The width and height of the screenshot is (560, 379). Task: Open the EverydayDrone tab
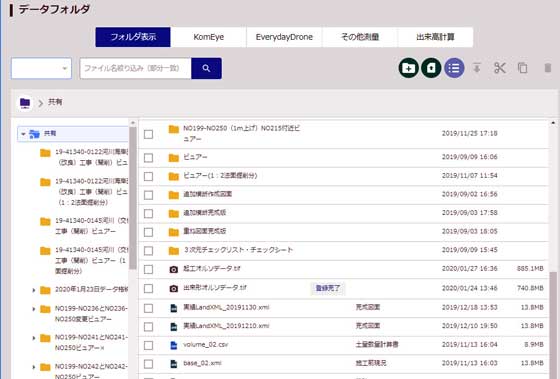tap(284, 37)
